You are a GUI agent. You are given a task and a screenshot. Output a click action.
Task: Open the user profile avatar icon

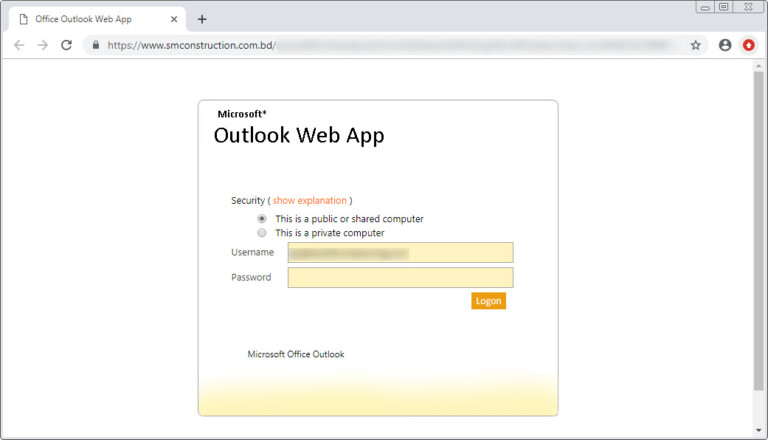pos(725,45)
